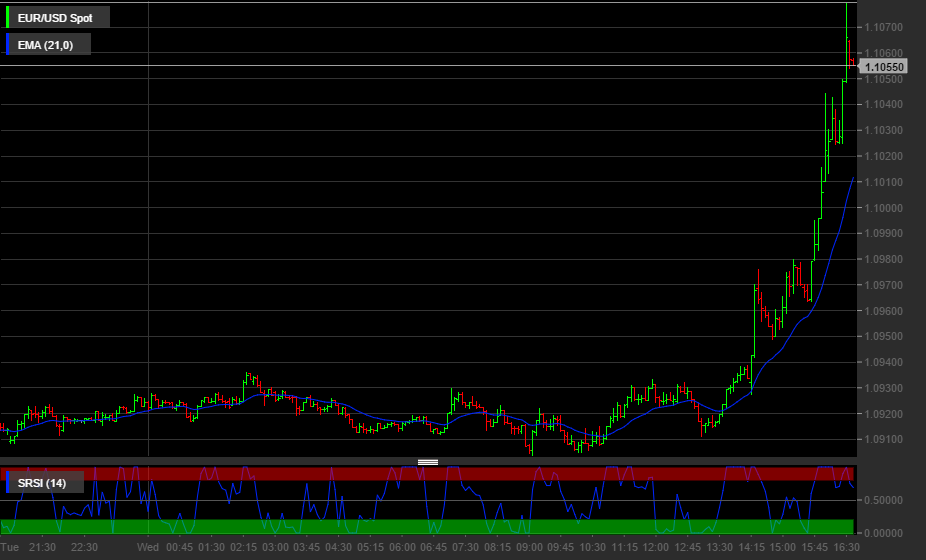926x560 pixels.
Task: Click the 1.09100 price axis label
Action: pos(884,440)
